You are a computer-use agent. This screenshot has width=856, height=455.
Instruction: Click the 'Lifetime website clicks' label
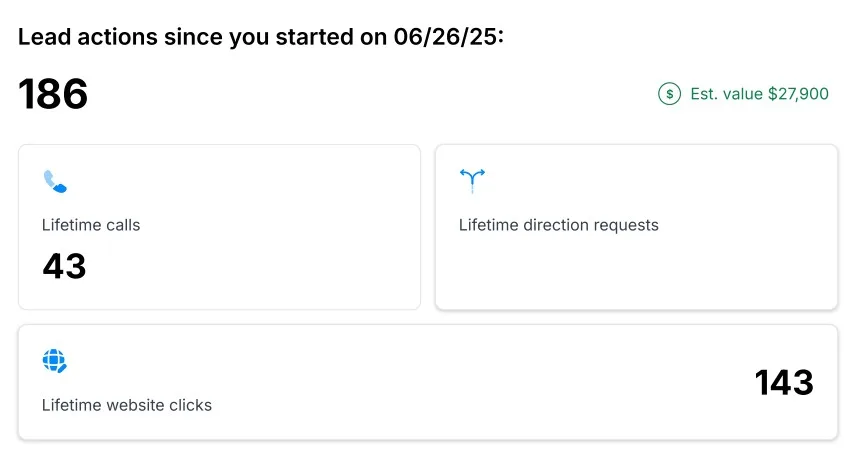127,405
